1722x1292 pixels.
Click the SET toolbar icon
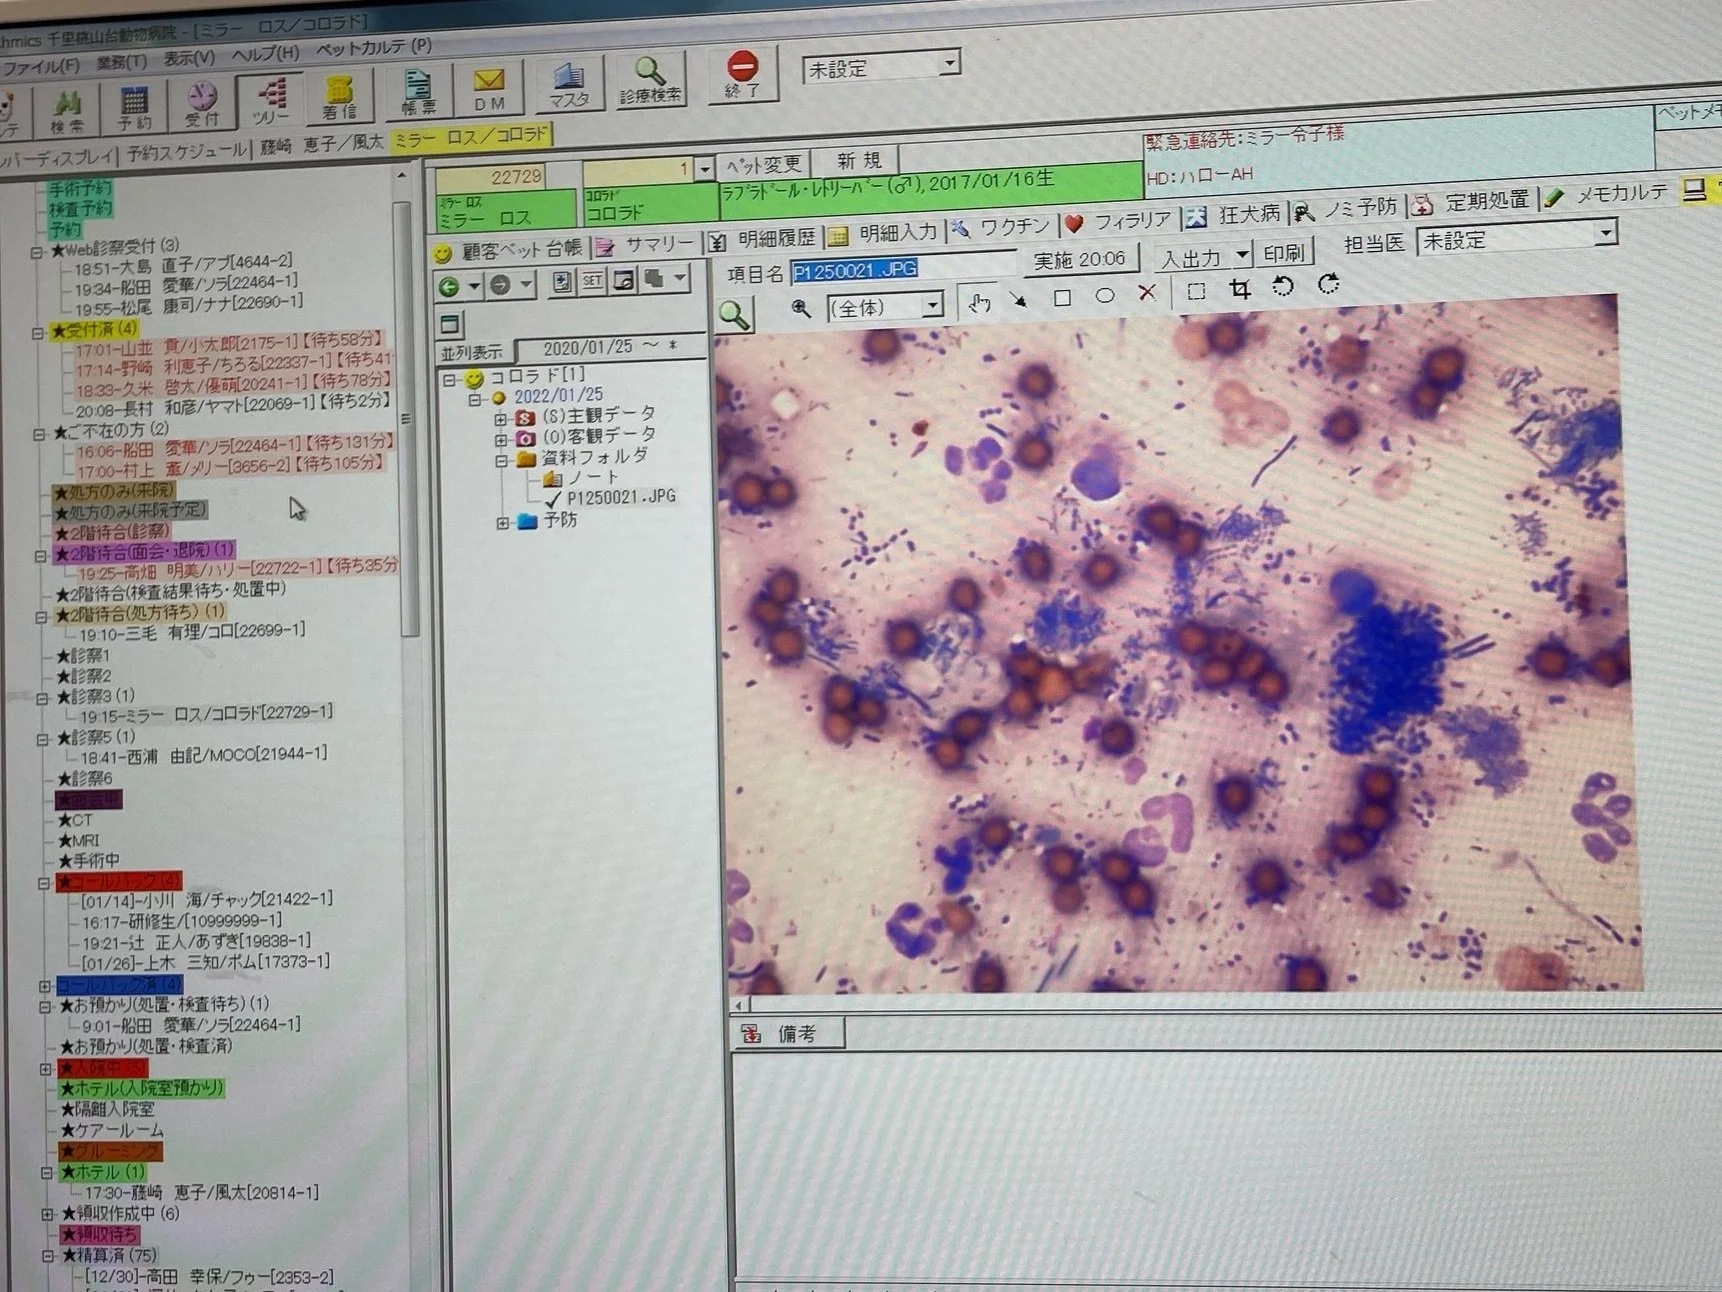593,281
